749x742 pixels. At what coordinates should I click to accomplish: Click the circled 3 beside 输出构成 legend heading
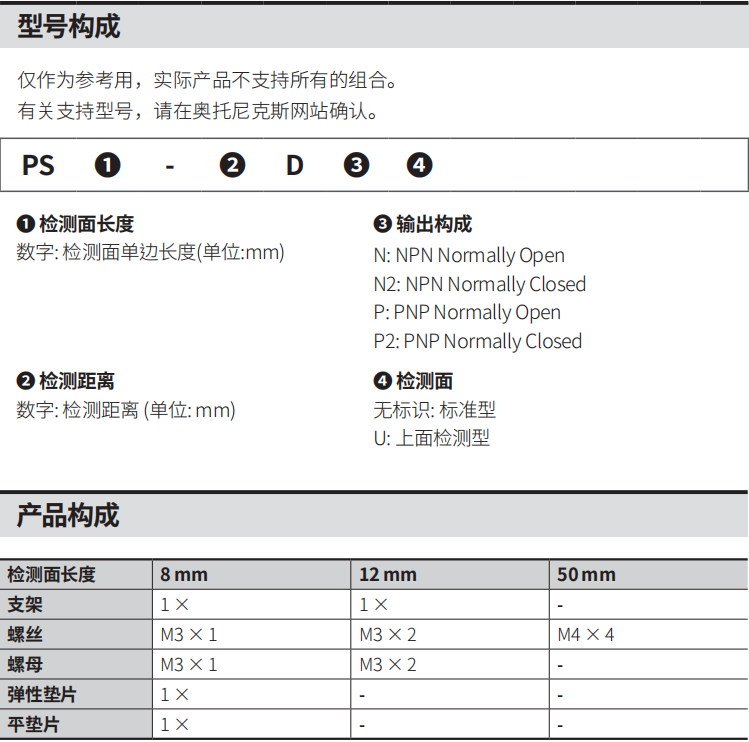click(383, 224)
